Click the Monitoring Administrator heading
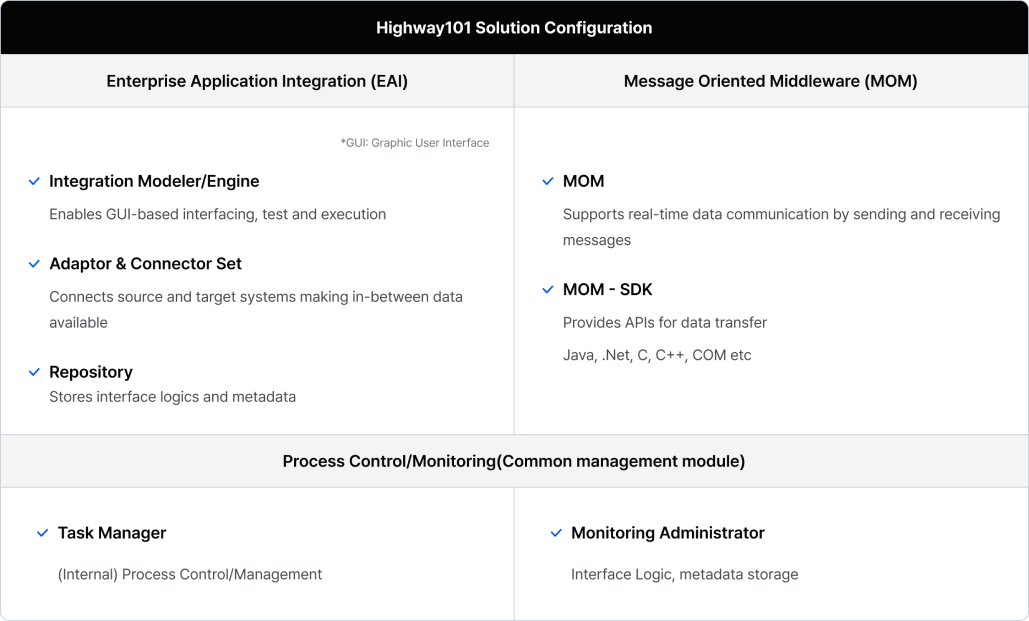Viewport: 1029px width, 621px height. pyautogui.click(x=668, y=533)
